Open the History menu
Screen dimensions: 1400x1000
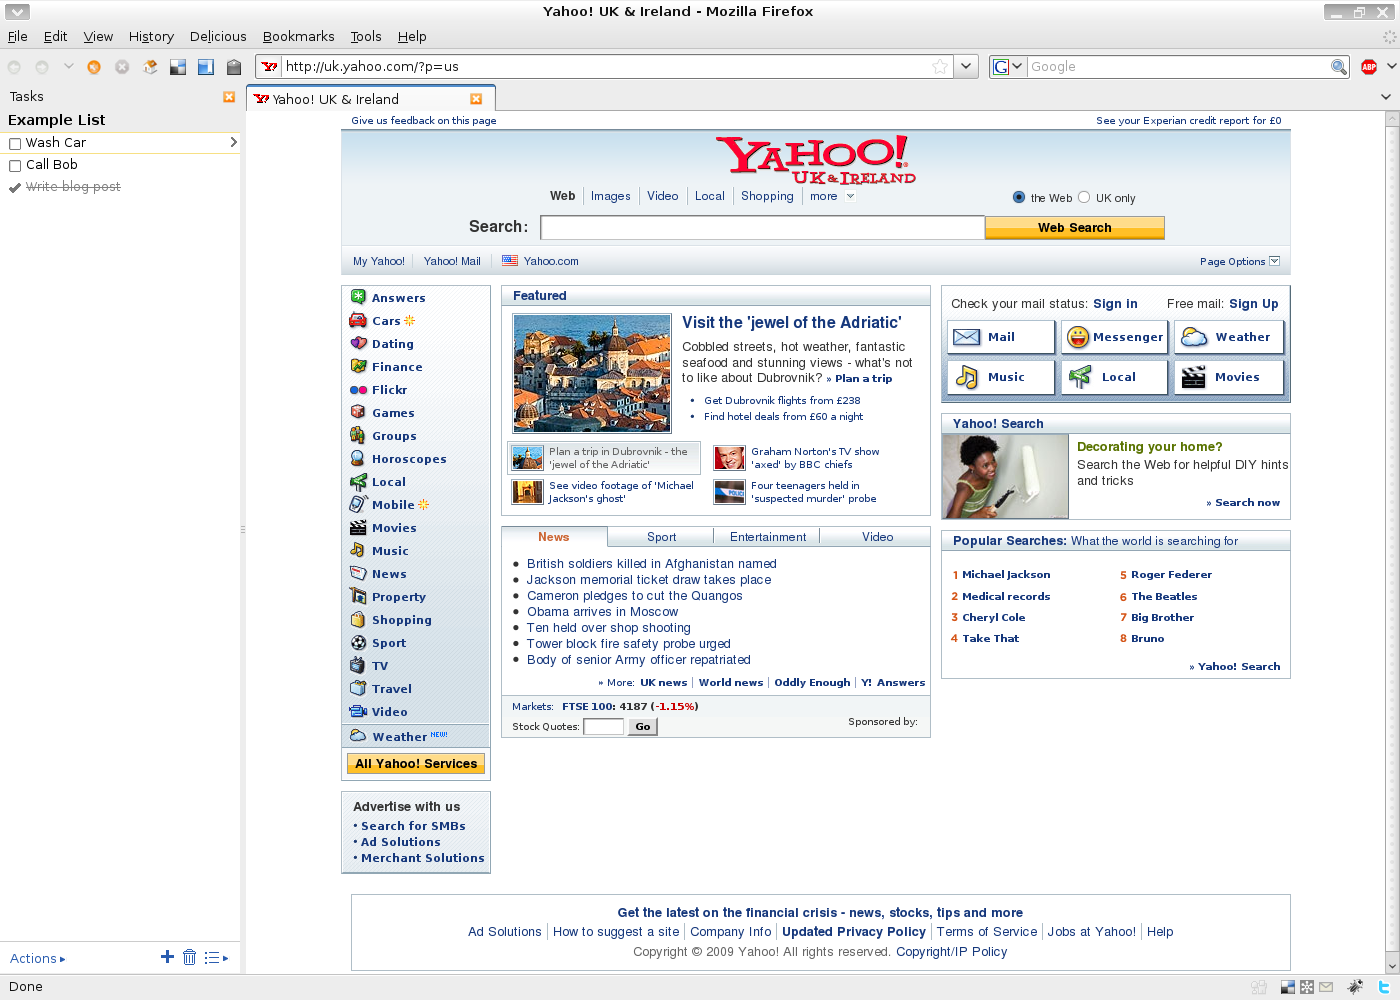tap(151, 37)
